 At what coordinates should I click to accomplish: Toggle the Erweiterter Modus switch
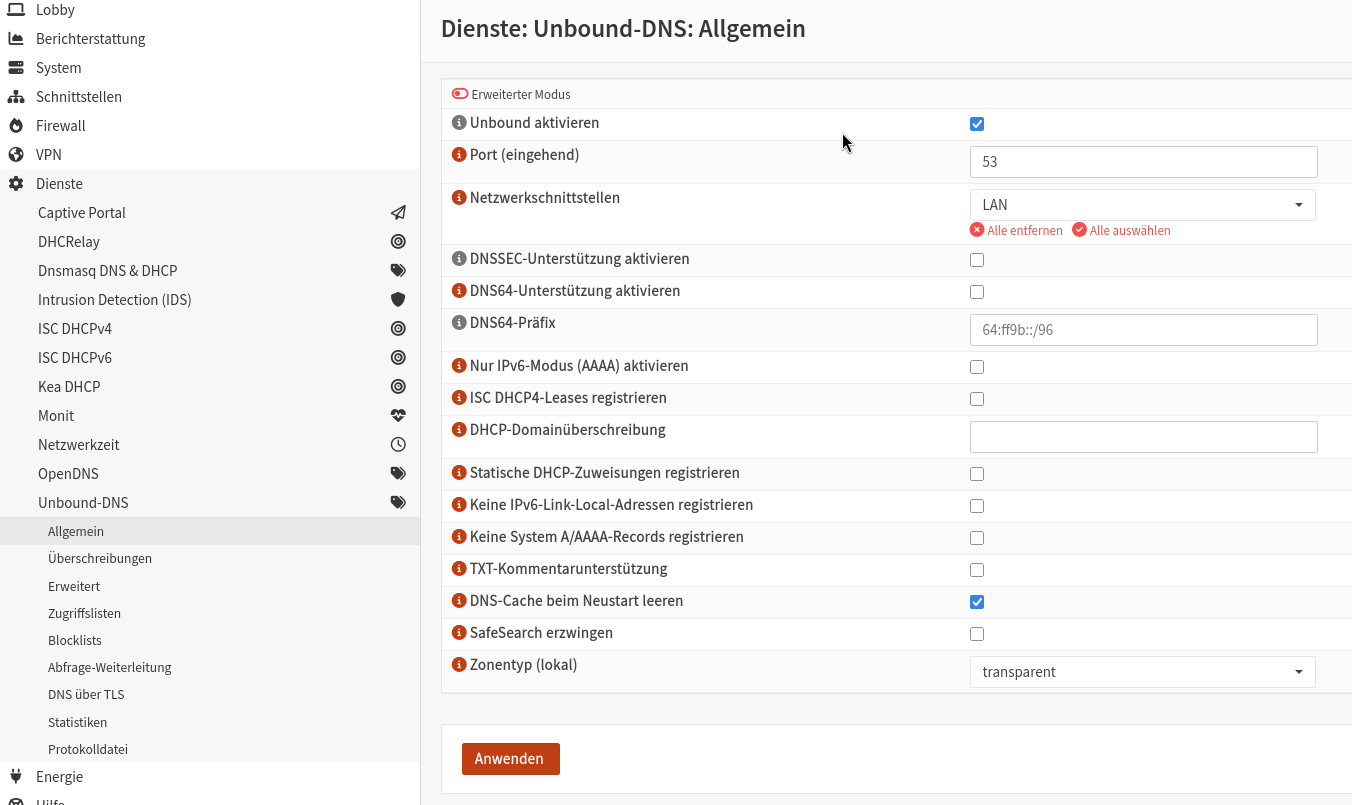(460, 93)
